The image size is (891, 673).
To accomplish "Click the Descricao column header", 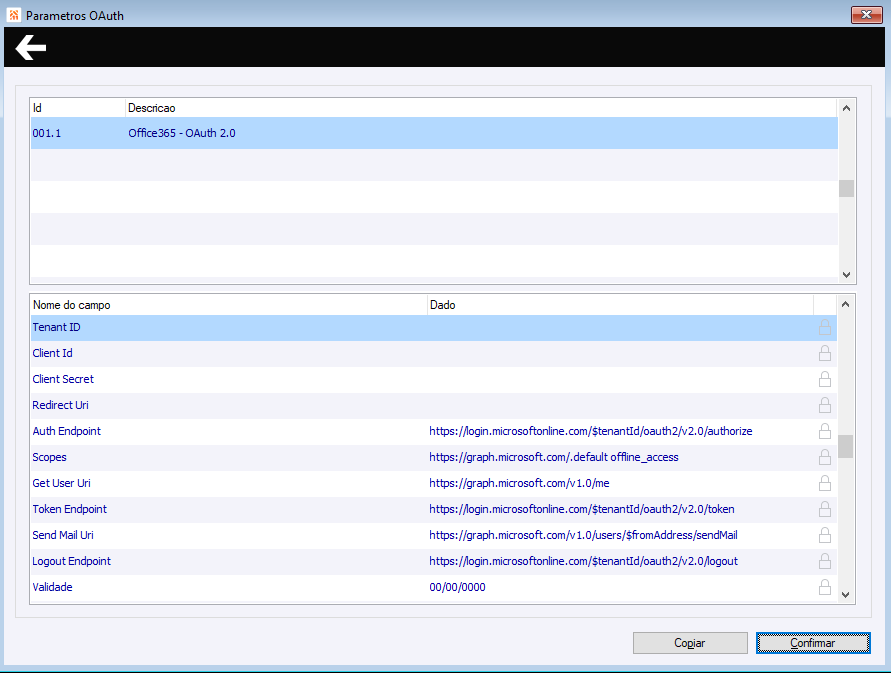I will (x=481, y=108).
